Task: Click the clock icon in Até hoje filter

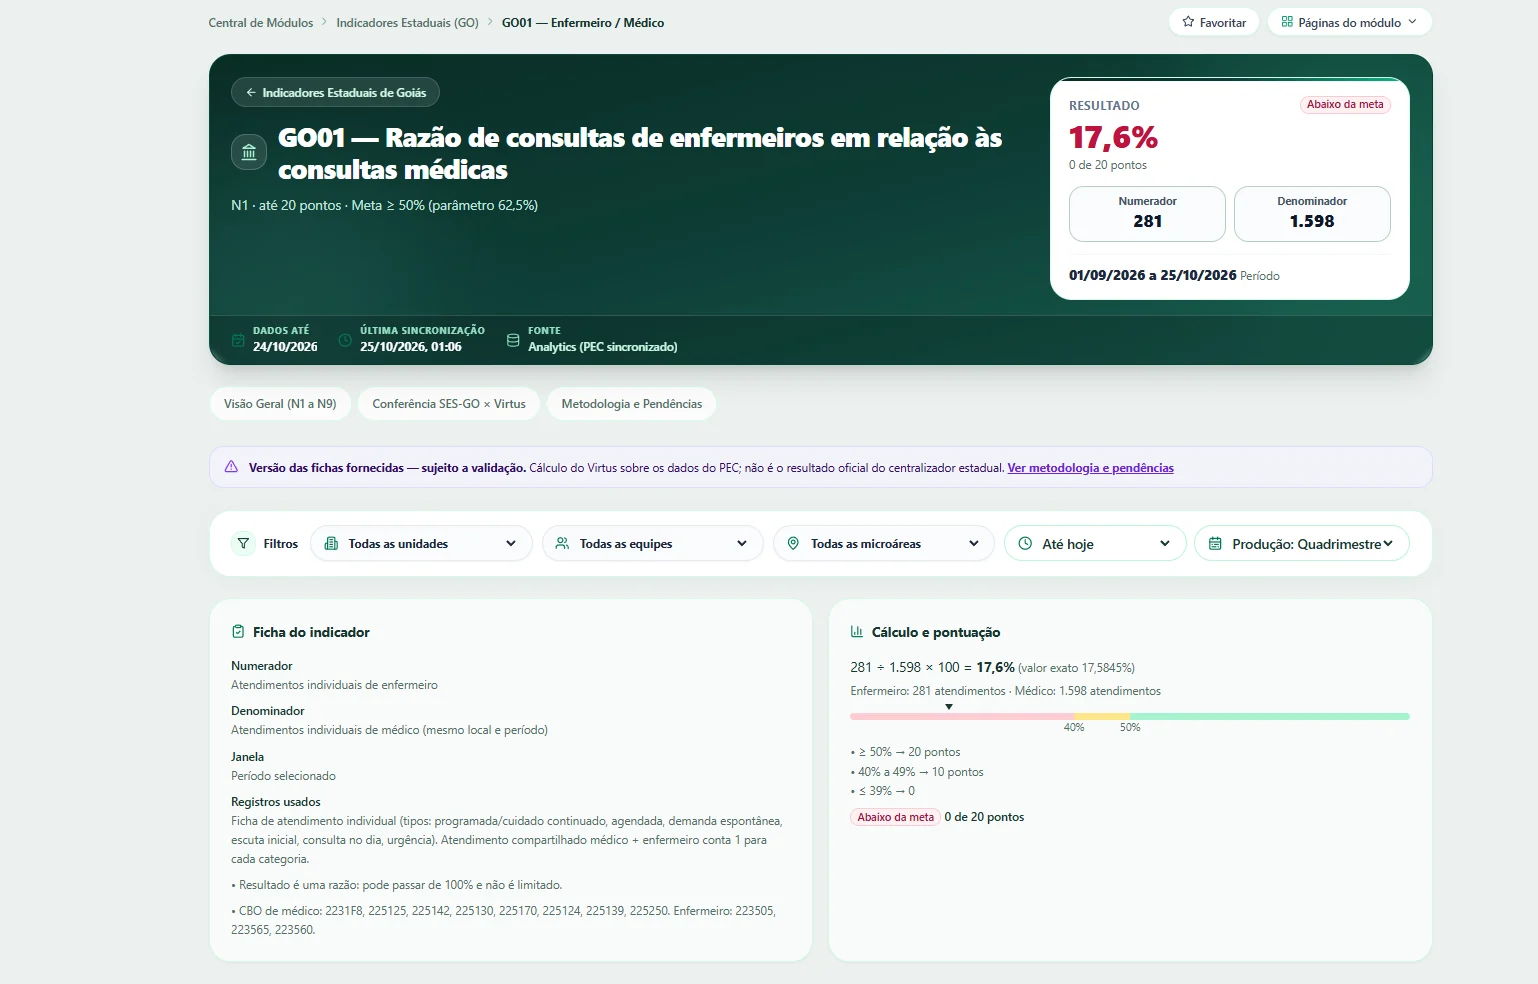Action: tap(1025, 544)
